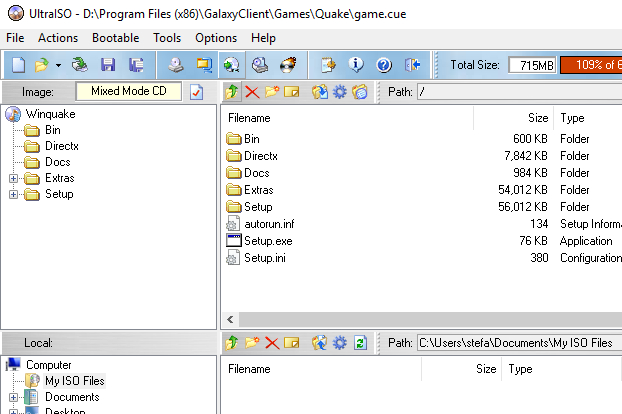Click the Size column header in local list
622x414 pixels.
pyautogui.click(x=462, y=369)
